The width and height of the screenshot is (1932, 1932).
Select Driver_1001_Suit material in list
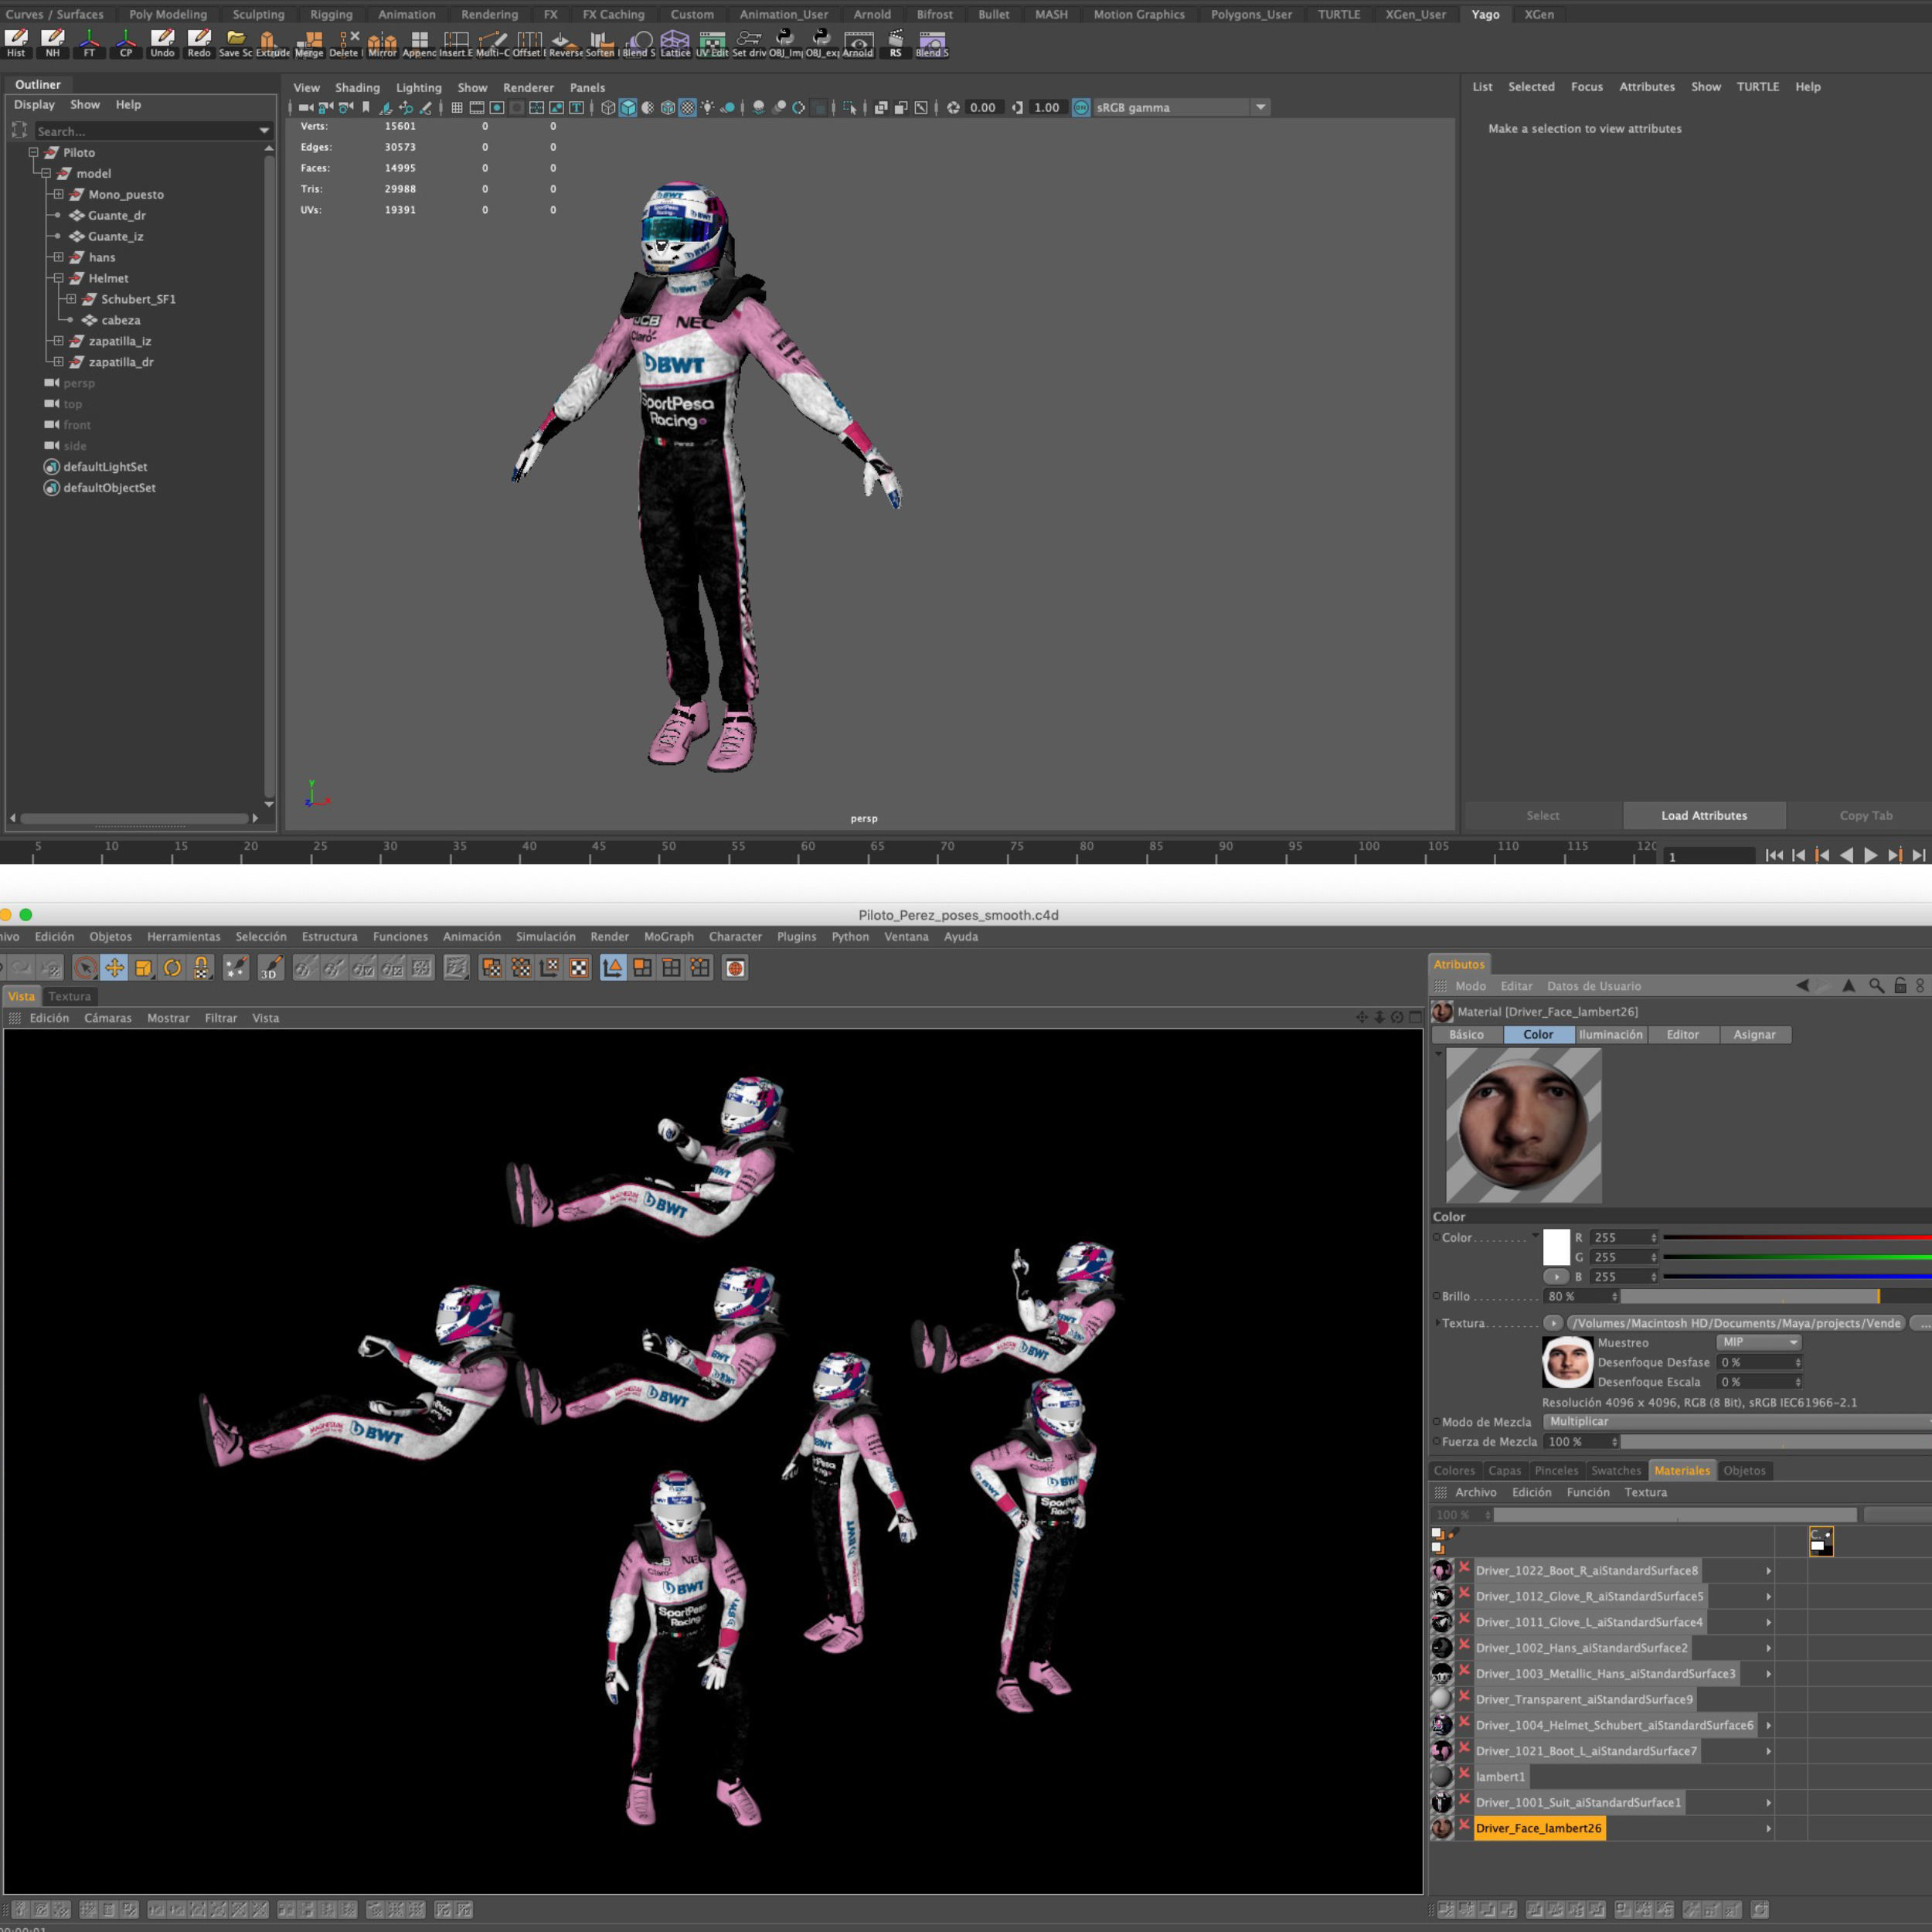point(1577,1803)
